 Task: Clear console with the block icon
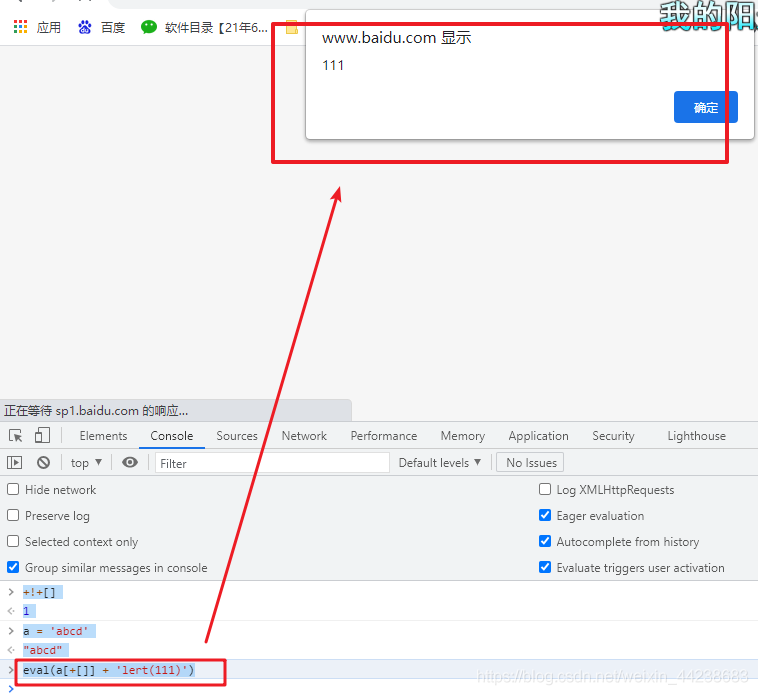click(x=43, y=463)
